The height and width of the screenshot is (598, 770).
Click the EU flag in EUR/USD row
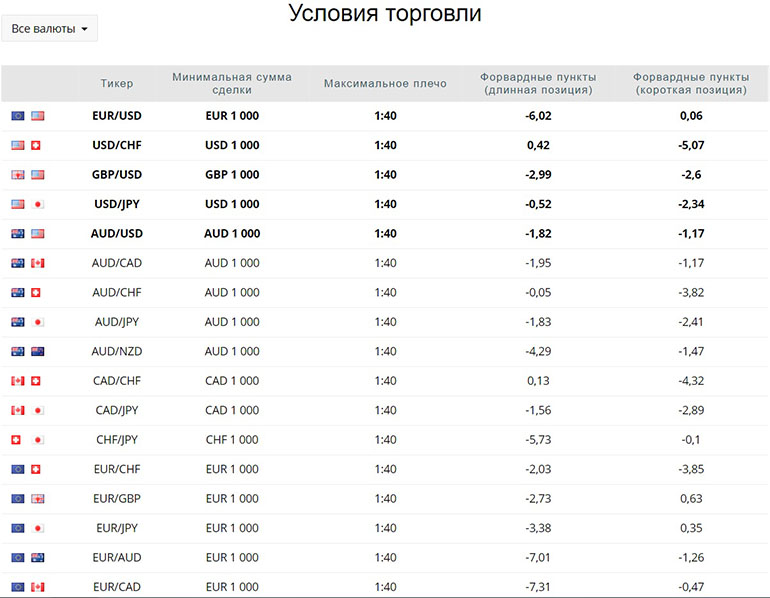click(18, 116)
